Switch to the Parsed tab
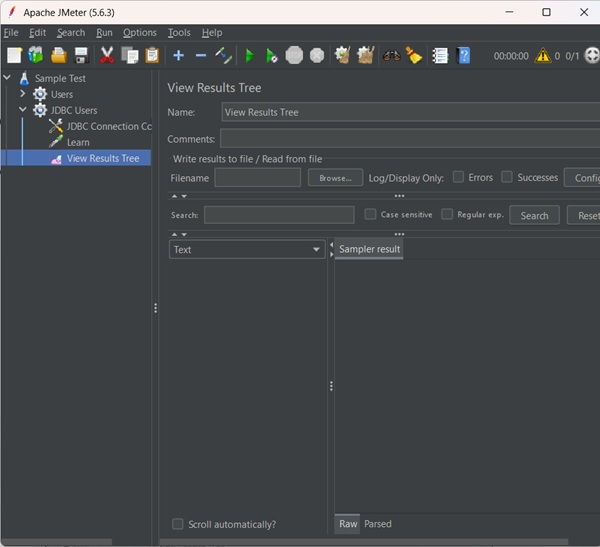Viewport: 600px width, 547px height. pyautogui.click(x=378, y=524)
